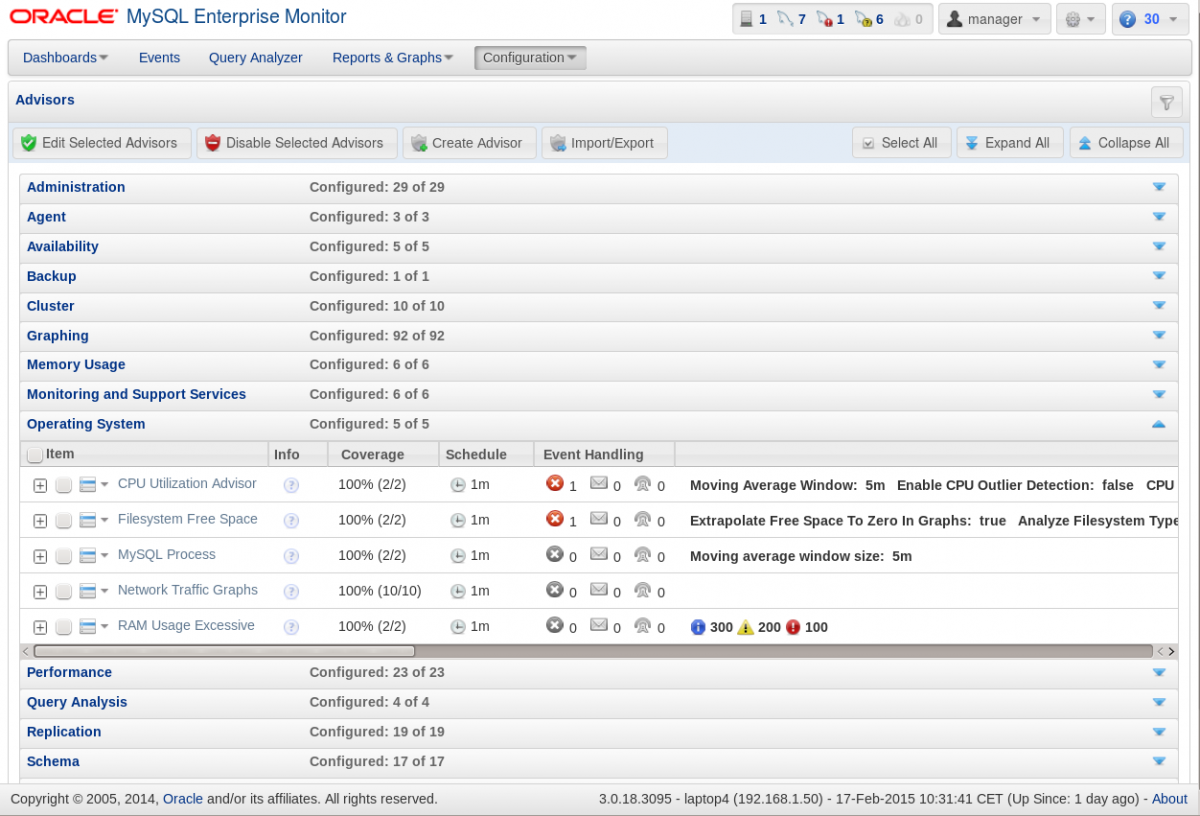Click the Schema category heading
Viewport: 1200px width, 816px height.
pyautogui.click(x=53, y=762)
